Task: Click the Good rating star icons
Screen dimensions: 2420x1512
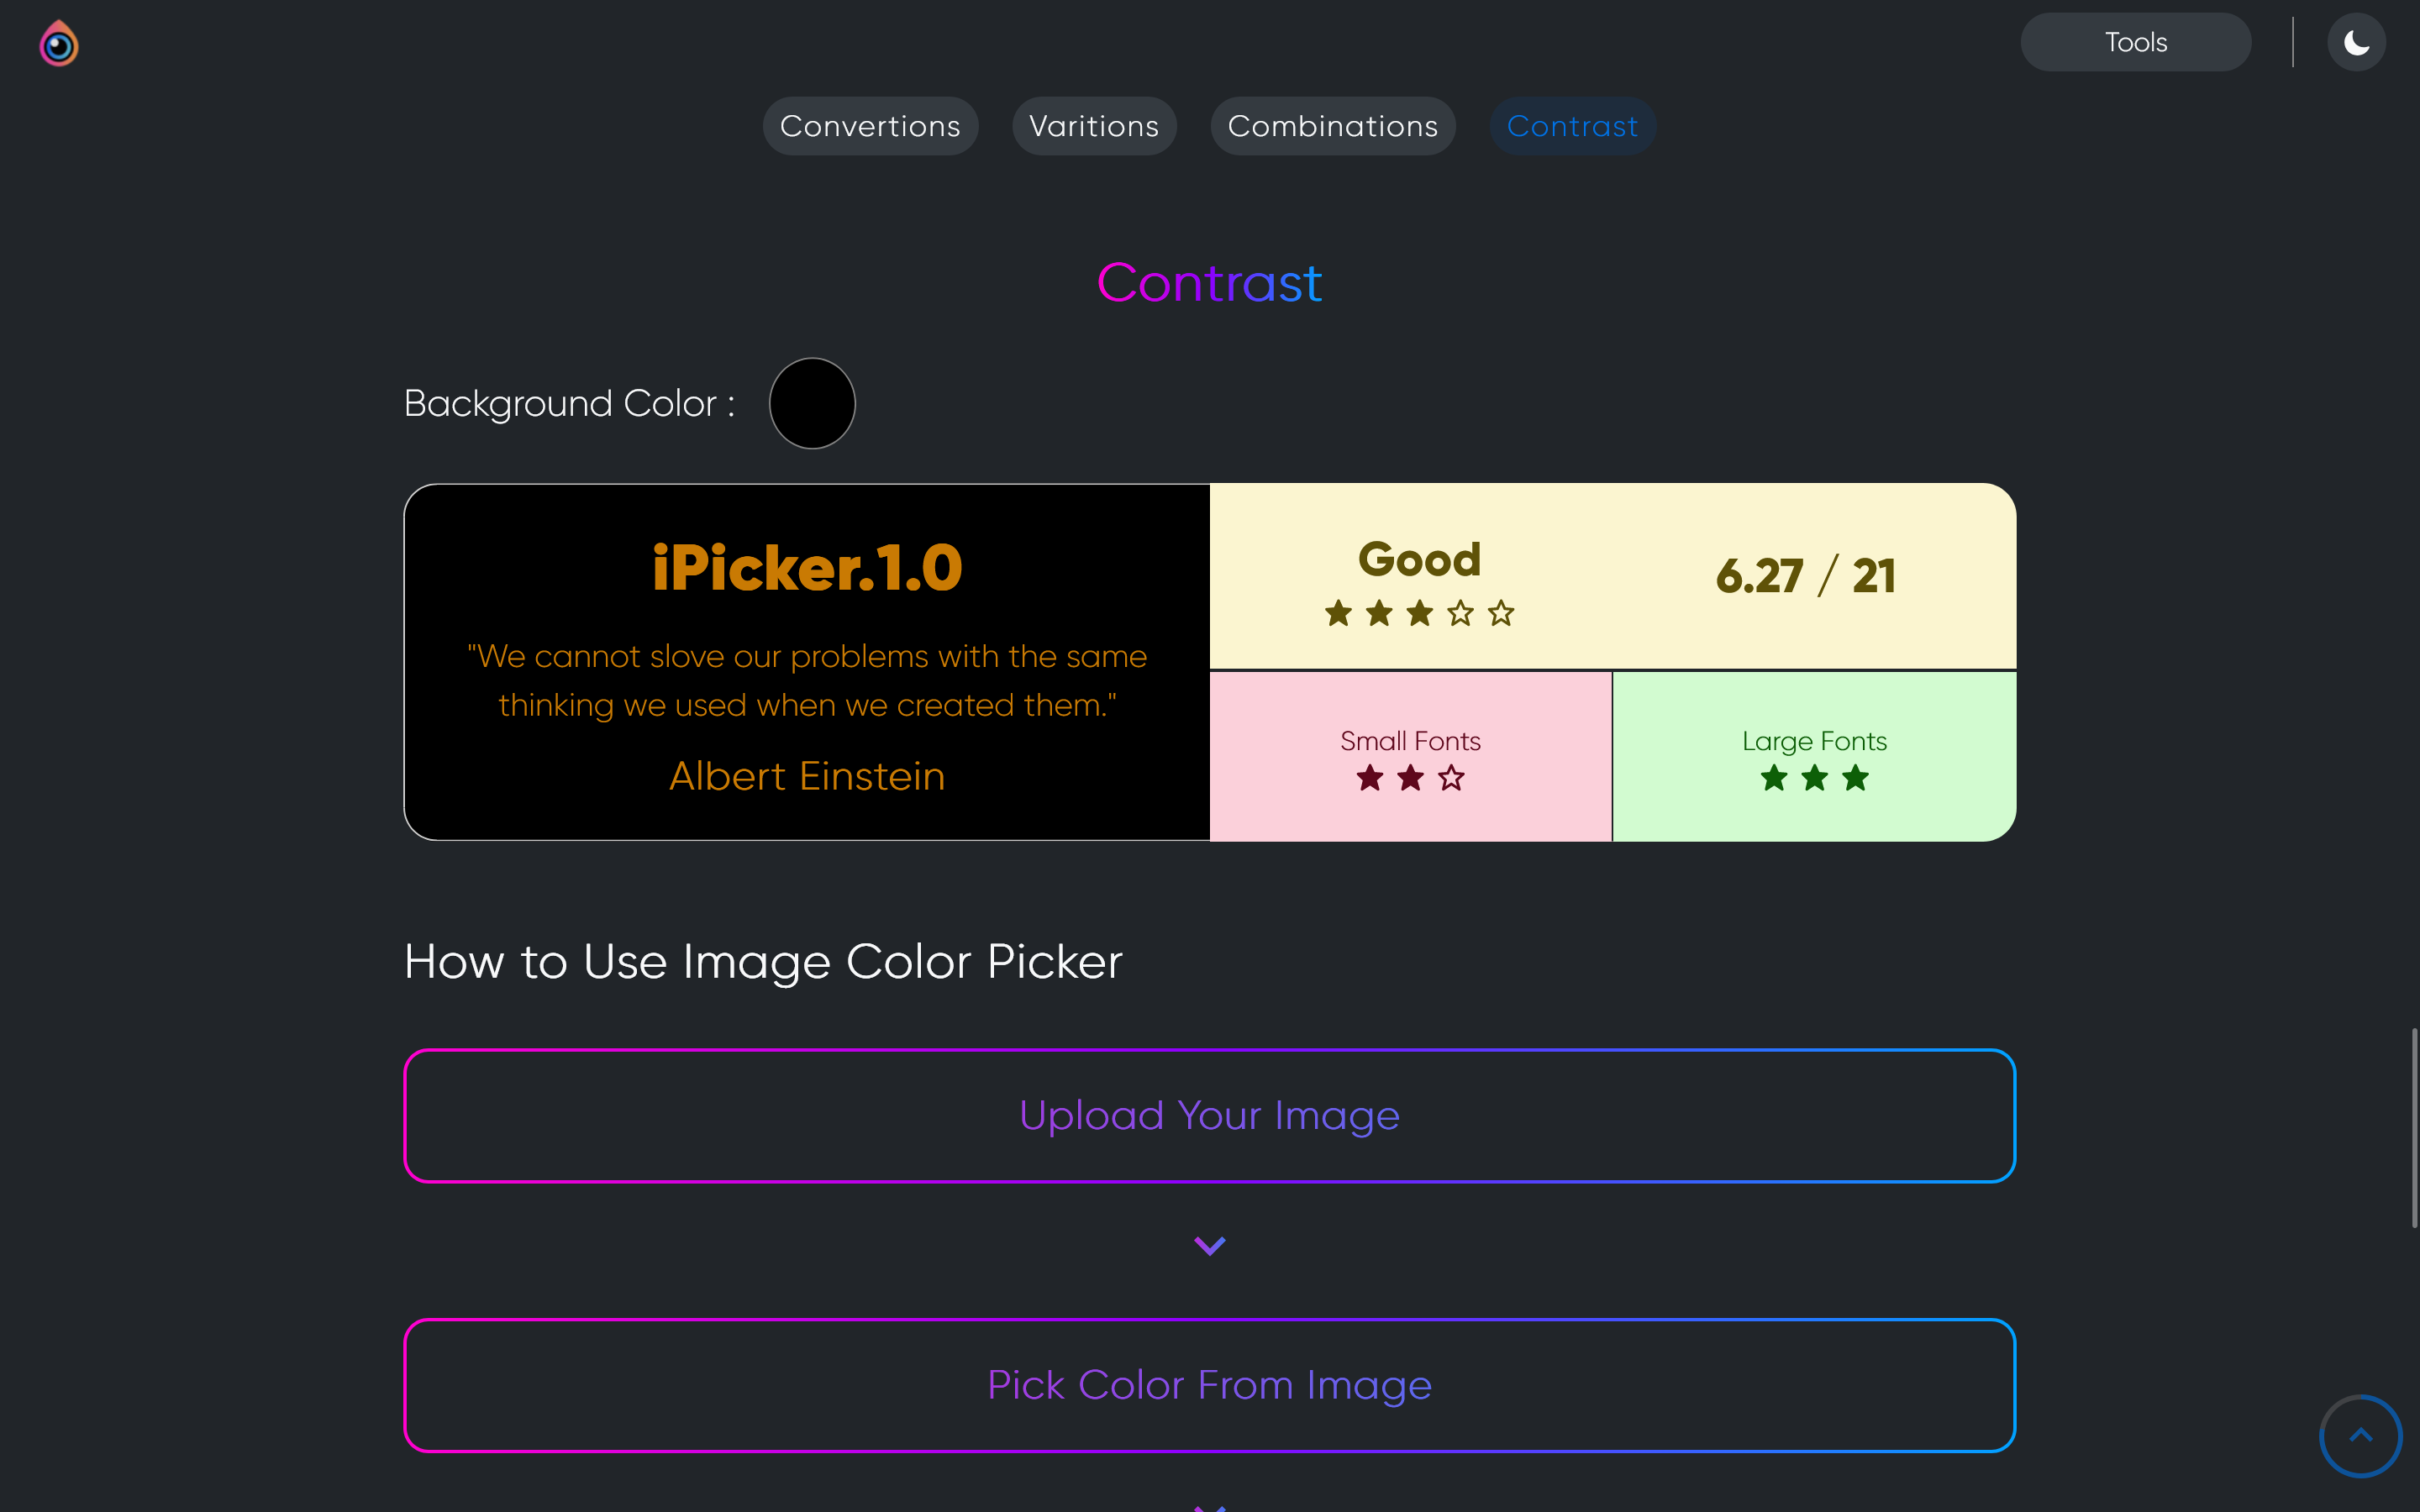Action: [x=1419, y=613]
